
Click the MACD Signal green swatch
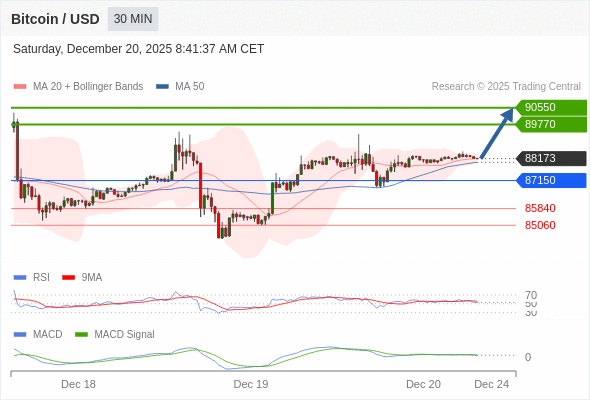(81, 335)
